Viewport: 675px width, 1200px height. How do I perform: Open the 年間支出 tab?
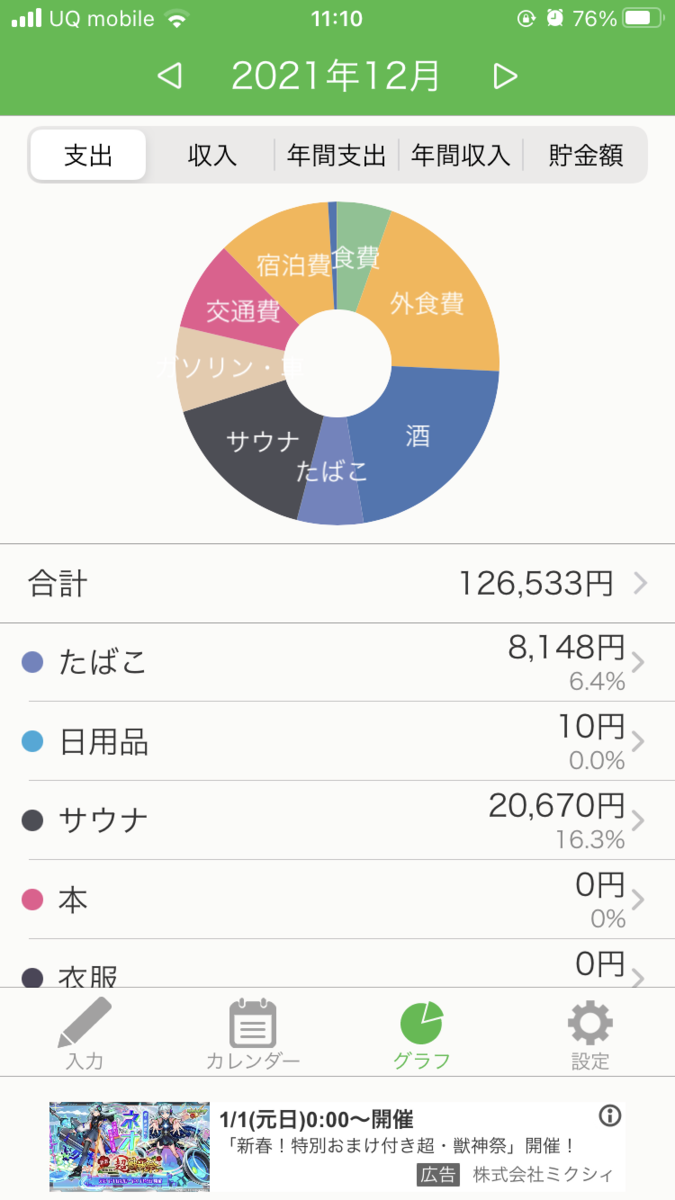point(337,156)
